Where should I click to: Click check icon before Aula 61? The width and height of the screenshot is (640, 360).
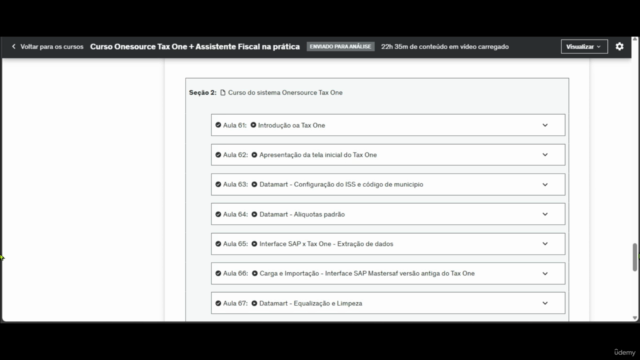click(218, 125)
